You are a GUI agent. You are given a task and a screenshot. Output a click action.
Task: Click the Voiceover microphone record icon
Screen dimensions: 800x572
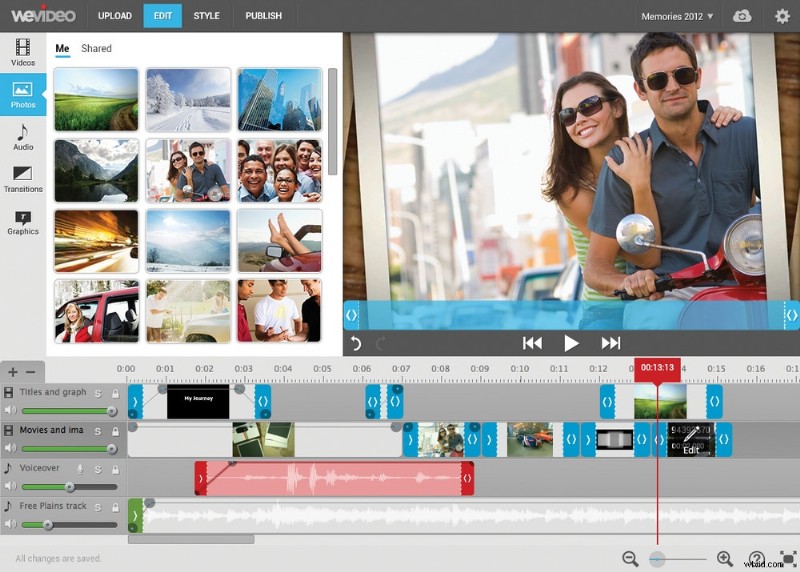(80, 469)
